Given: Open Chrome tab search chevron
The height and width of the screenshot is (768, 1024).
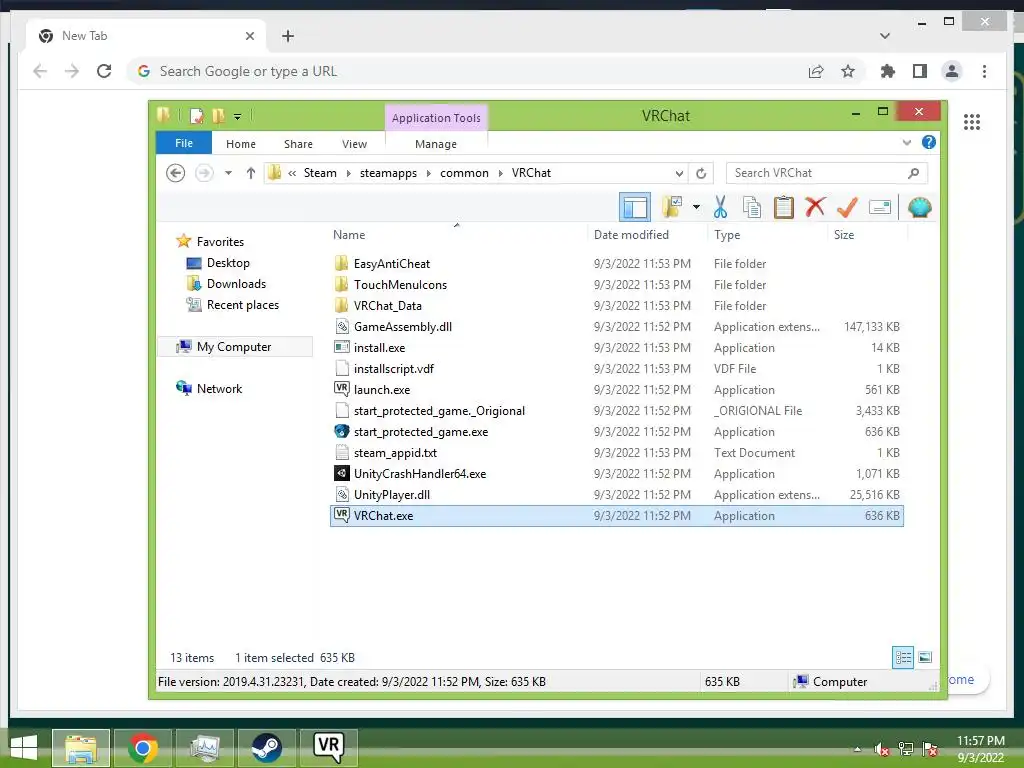Looking at the screenshot, I should [x=885, y=36].
